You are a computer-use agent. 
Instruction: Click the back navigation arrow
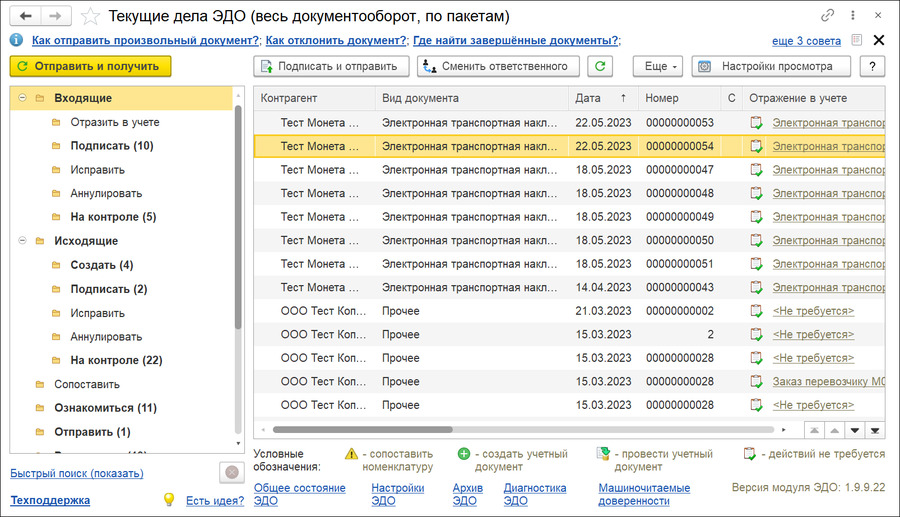point(25,16)
